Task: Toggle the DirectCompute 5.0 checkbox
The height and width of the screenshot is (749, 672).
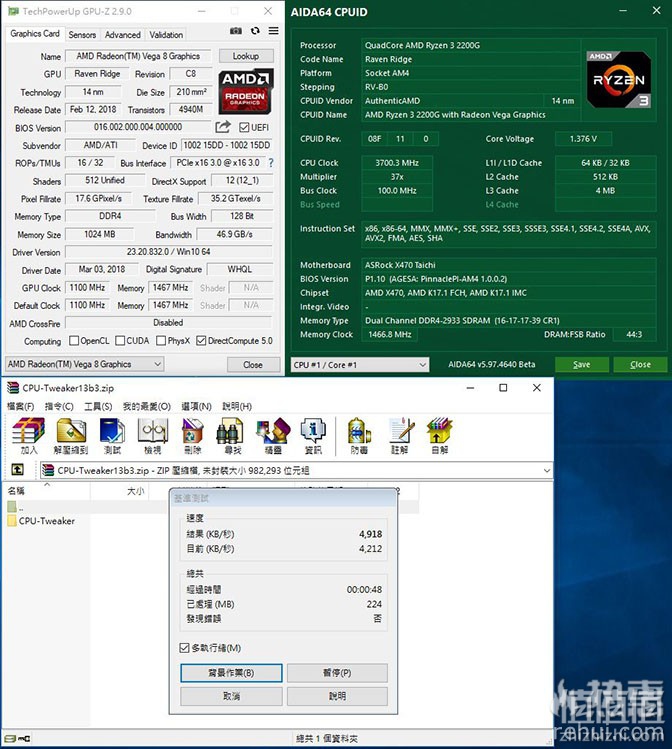Action: [x=201, y=341]
